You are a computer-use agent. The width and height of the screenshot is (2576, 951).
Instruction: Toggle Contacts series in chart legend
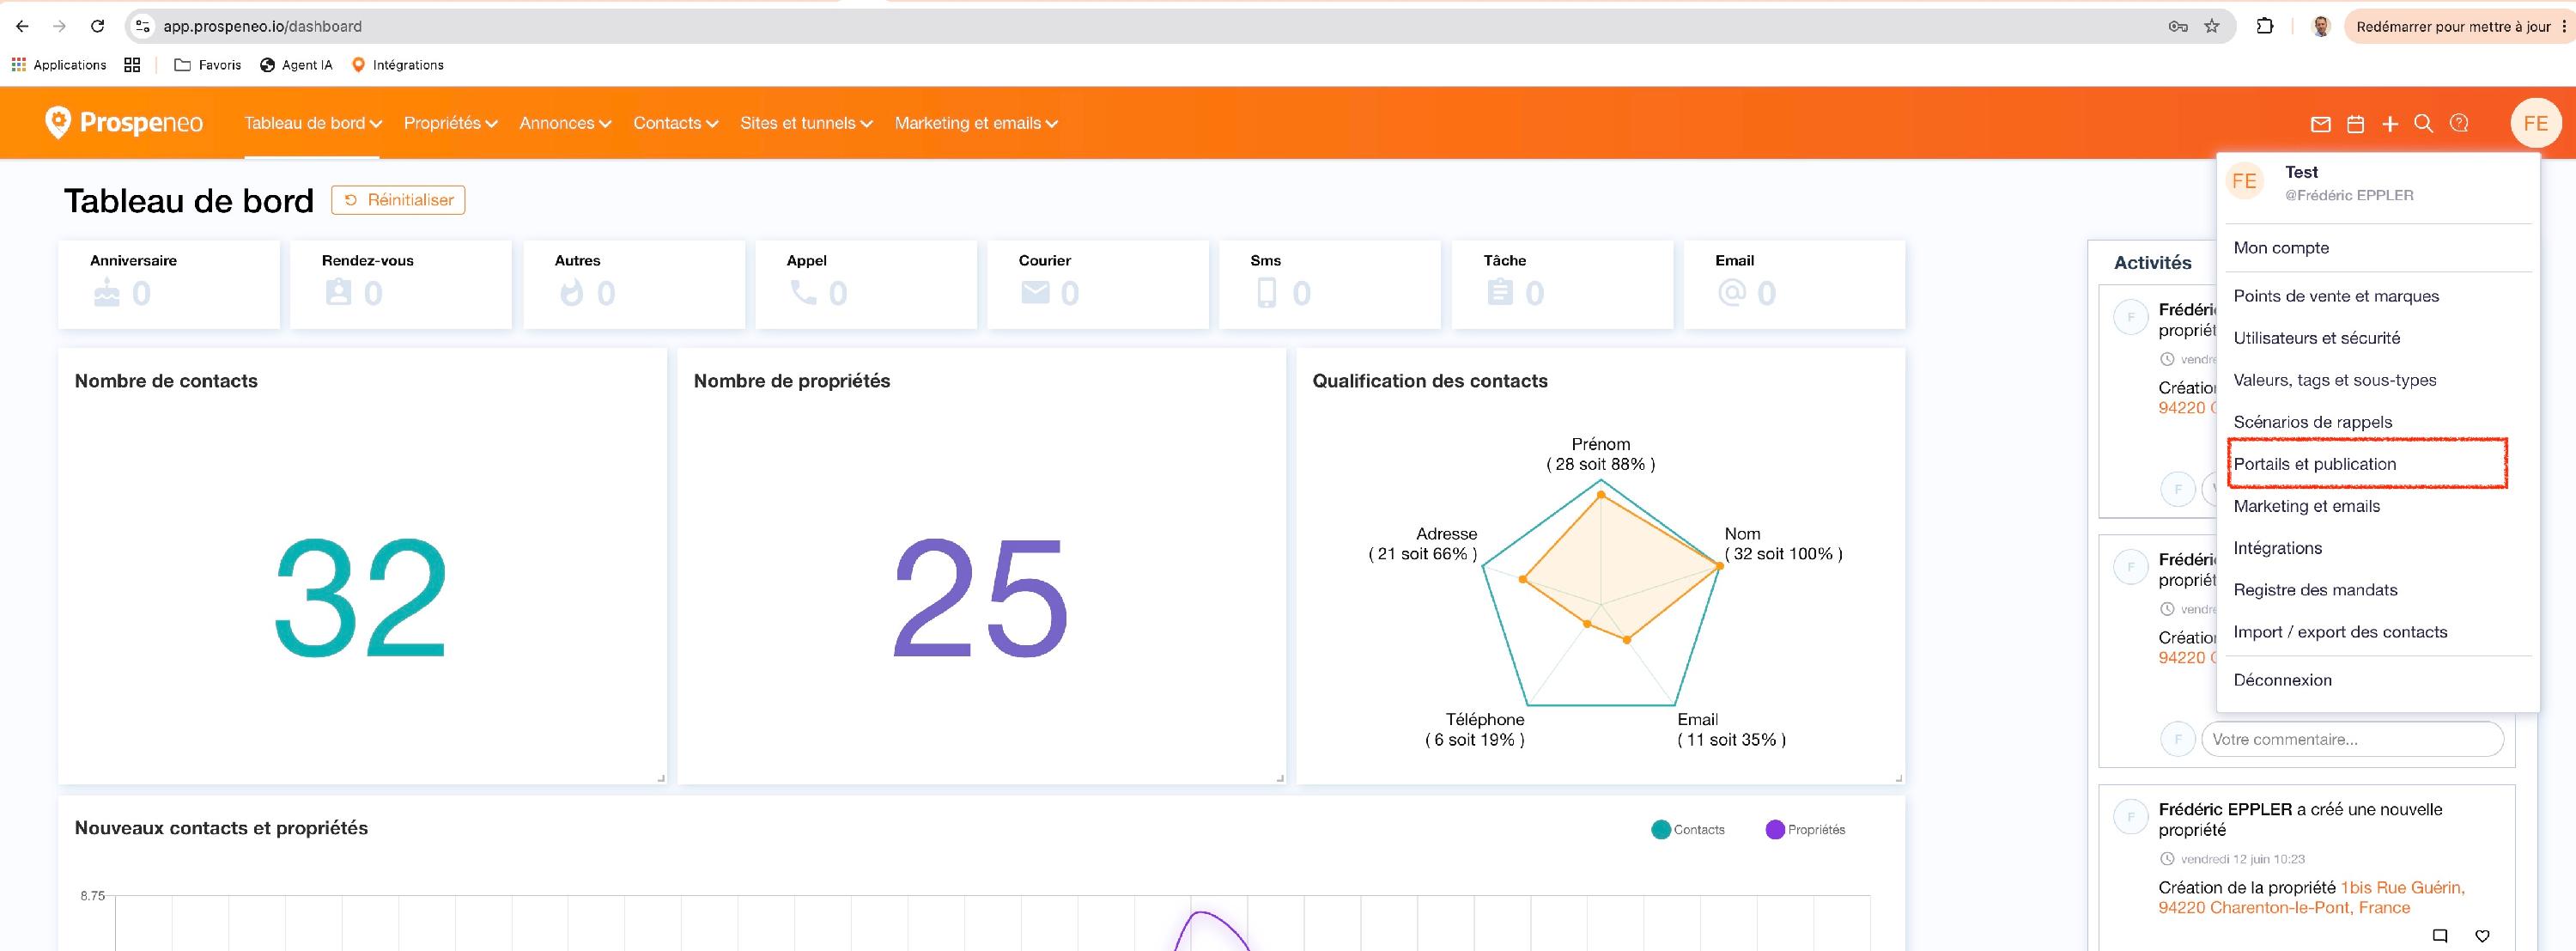(x=1688, y=829)
